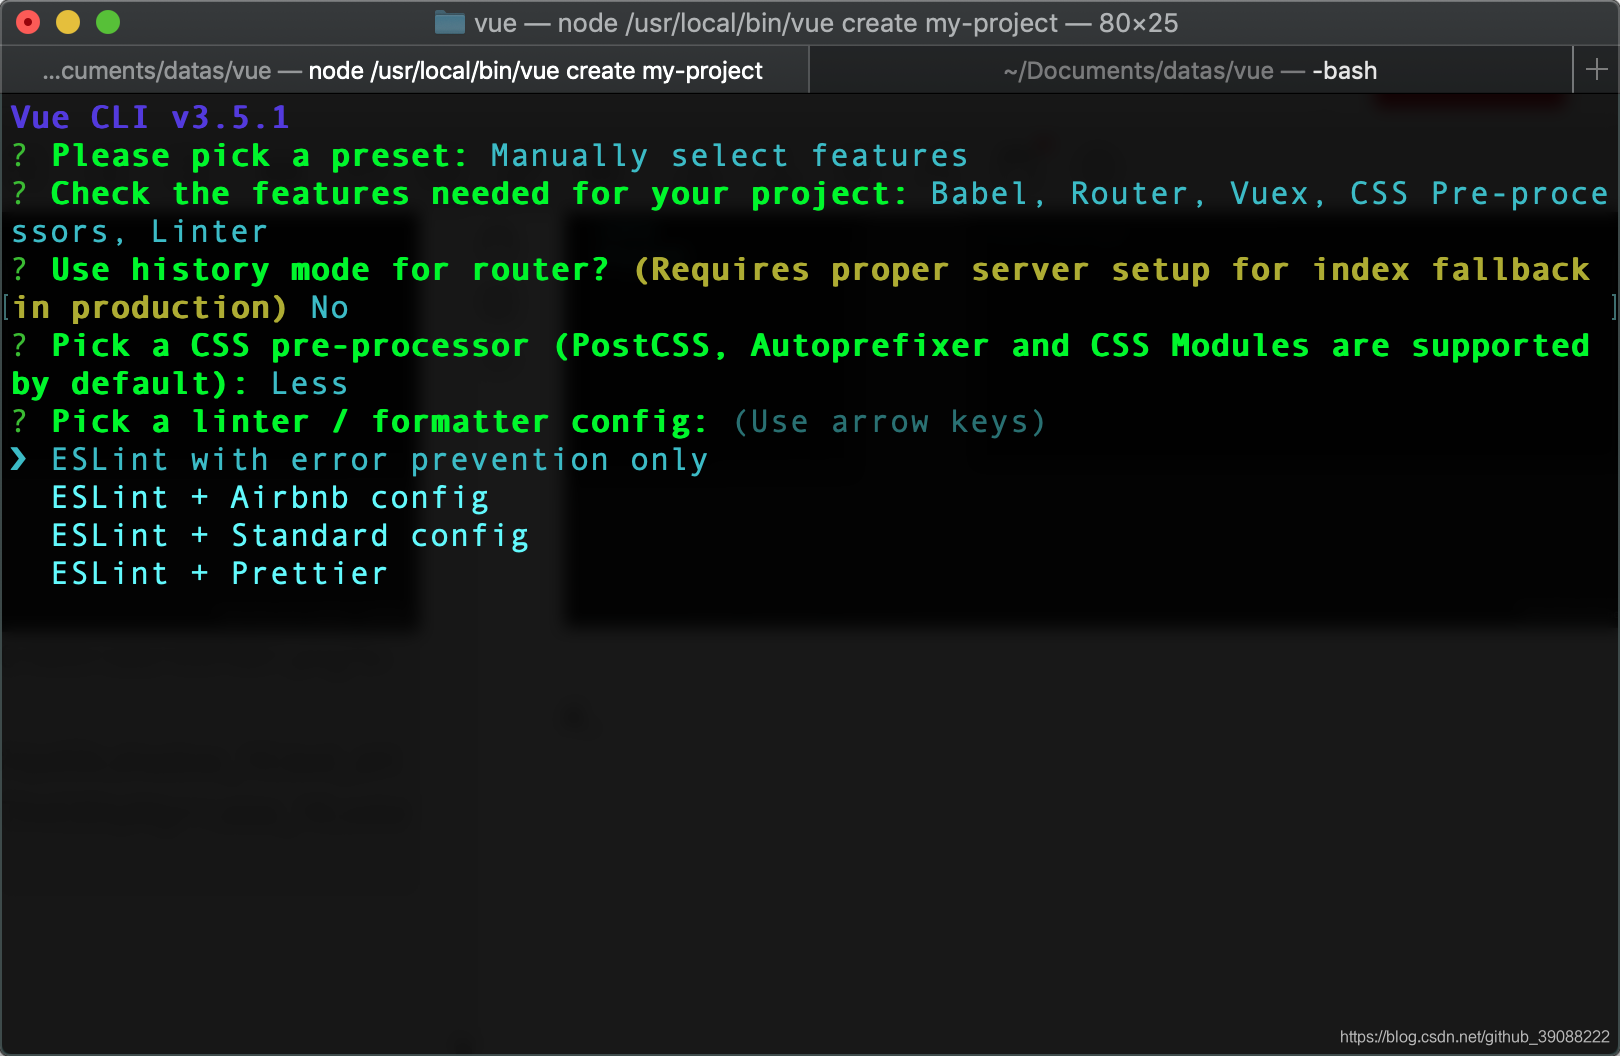Click 'Pick a linter / formatter config:' prompt
The width and height of the screenshot is (1620, 1056).
coord(379,422)
